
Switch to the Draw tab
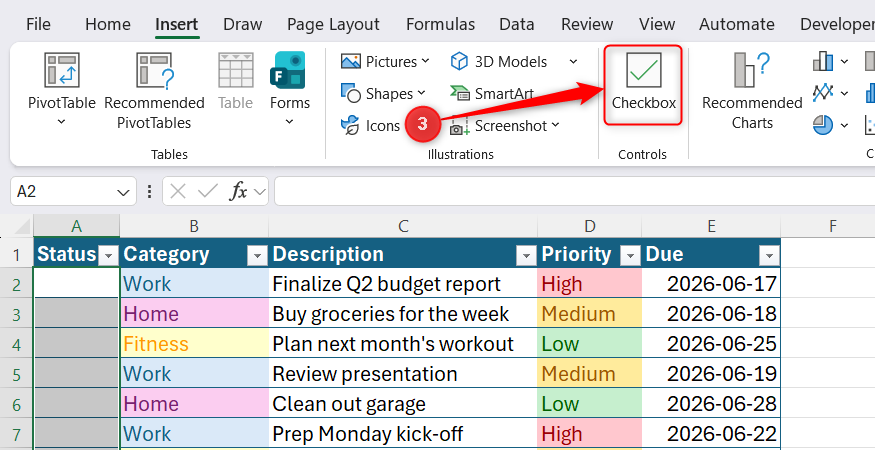click(242, 25)
